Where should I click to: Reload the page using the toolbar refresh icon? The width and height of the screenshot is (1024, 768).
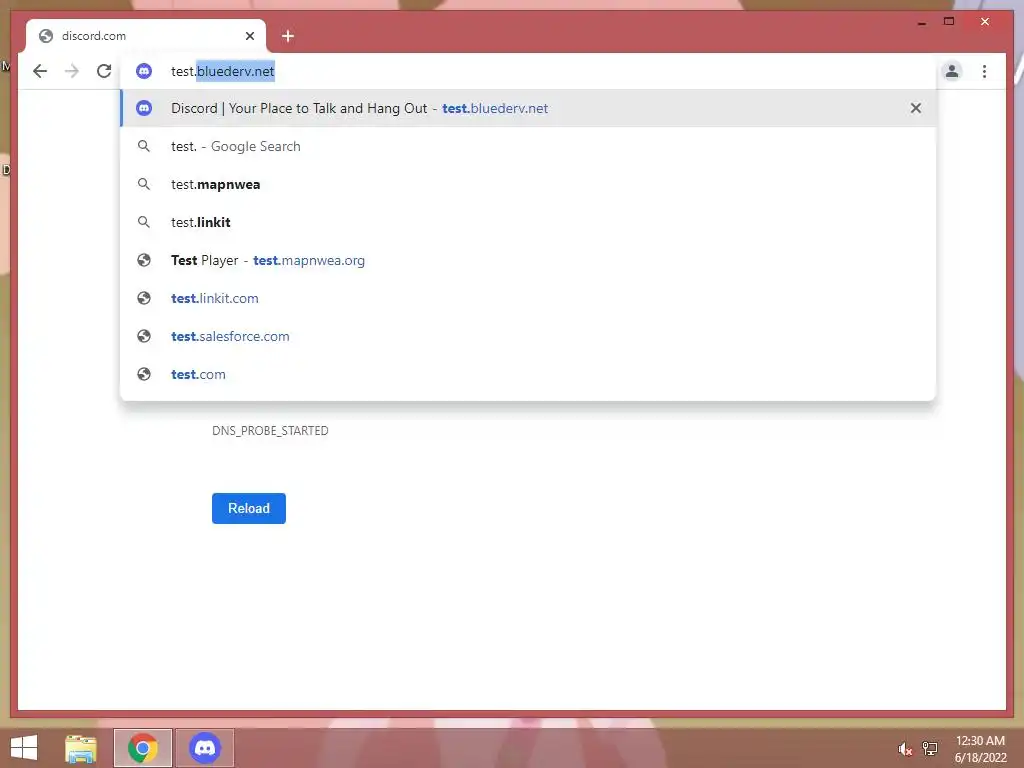104,71
